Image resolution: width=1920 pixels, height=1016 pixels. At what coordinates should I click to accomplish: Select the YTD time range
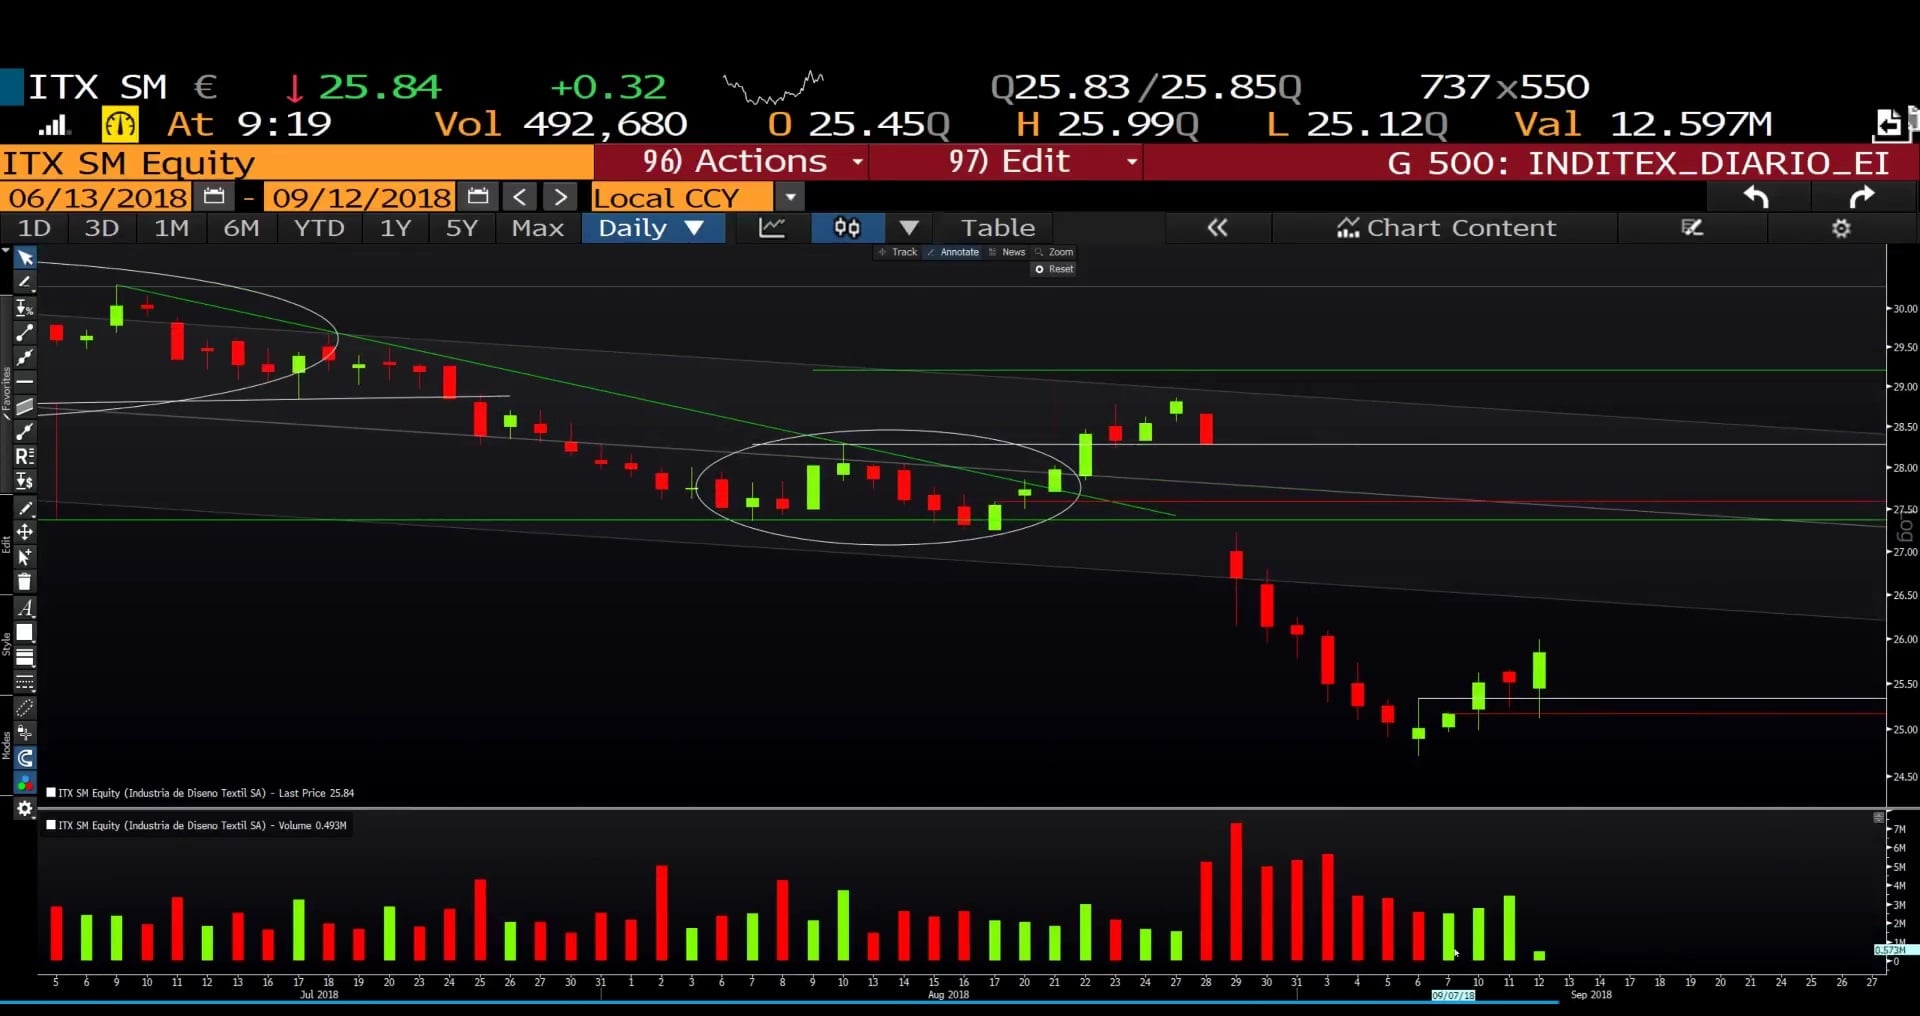point(319,228)
